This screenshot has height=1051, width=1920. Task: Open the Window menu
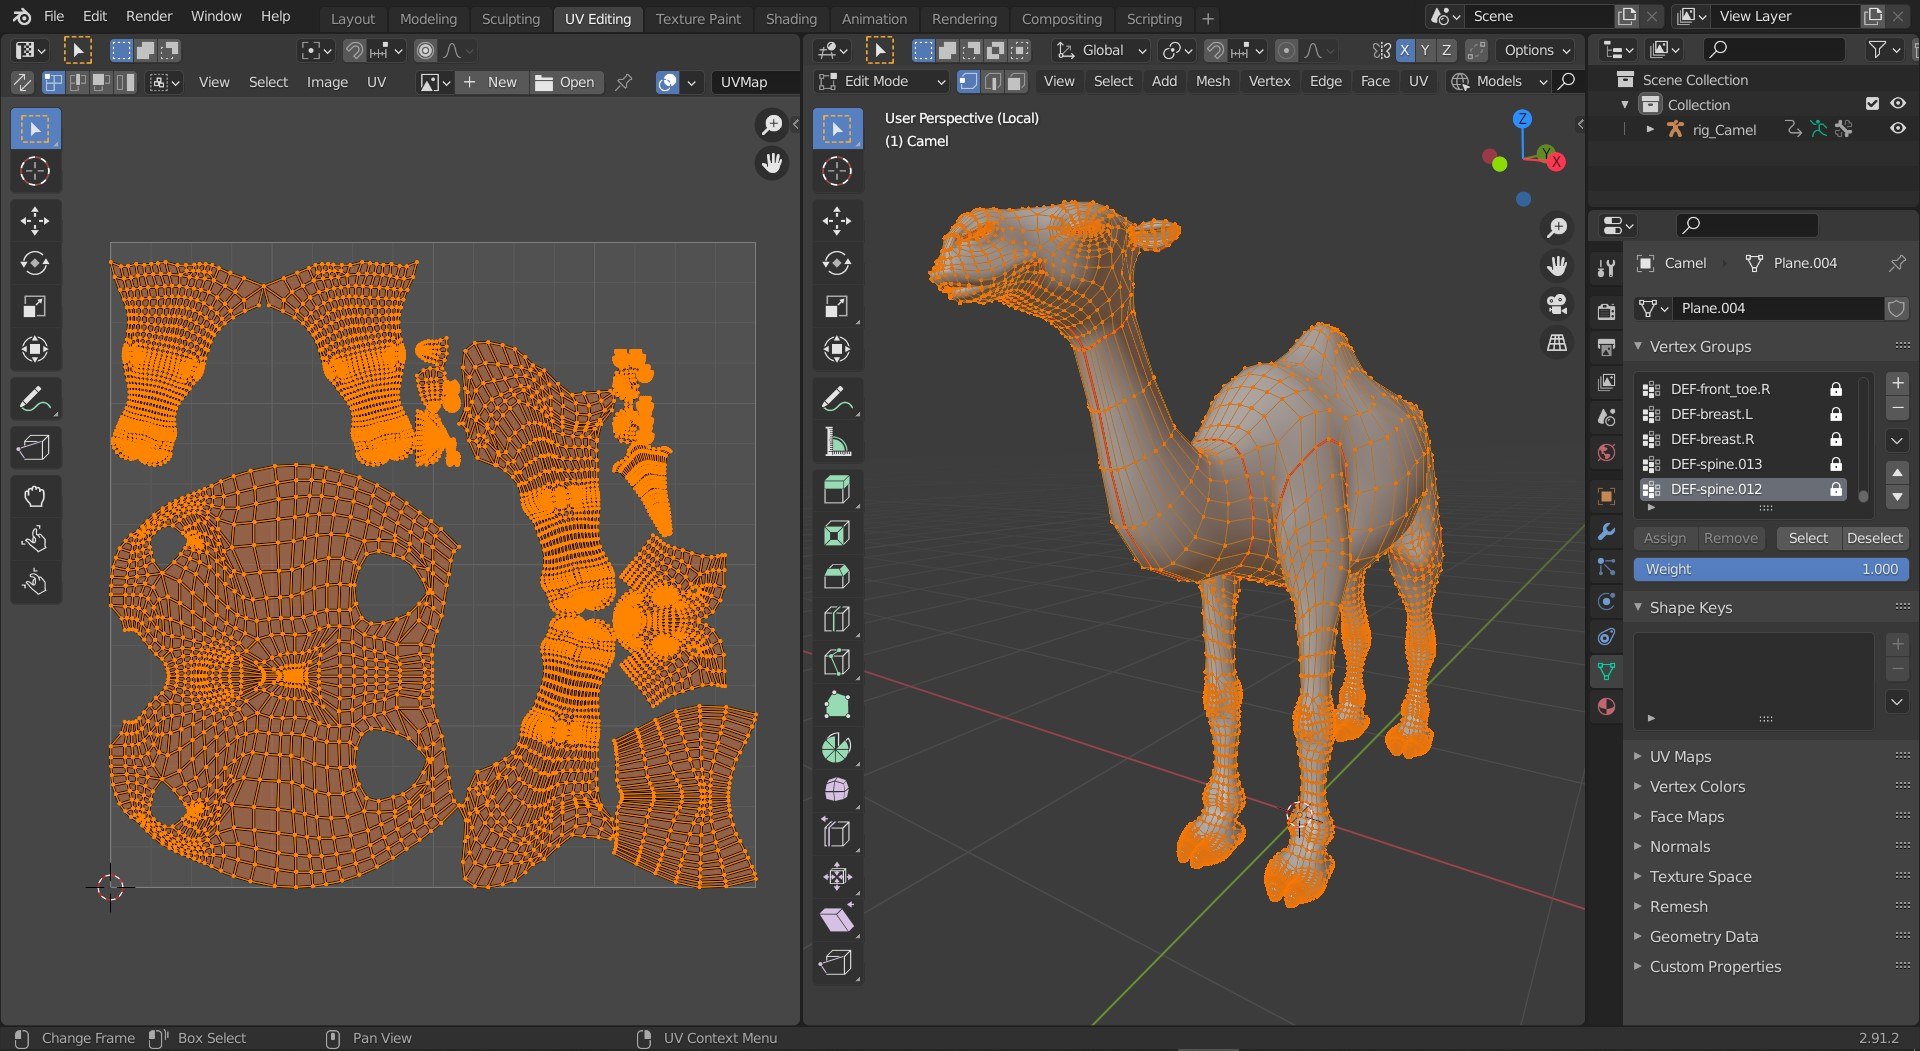216,16
